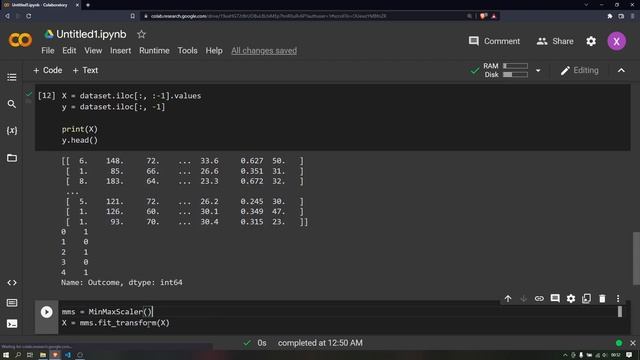Viewport: 640px width, 360px height.
Task: Open the cell editor settings gear
Action: point(571,299)
